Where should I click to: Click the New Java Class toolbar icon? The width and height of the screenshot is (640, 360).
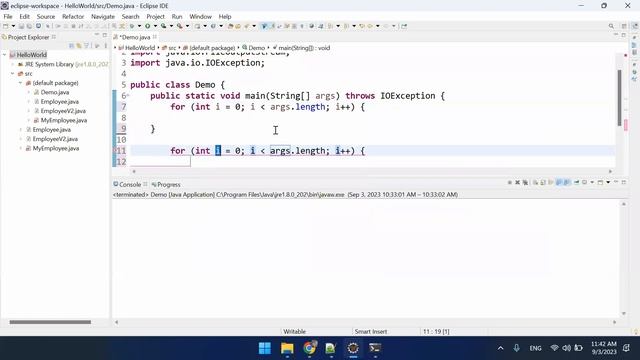[x=213, y=26]
